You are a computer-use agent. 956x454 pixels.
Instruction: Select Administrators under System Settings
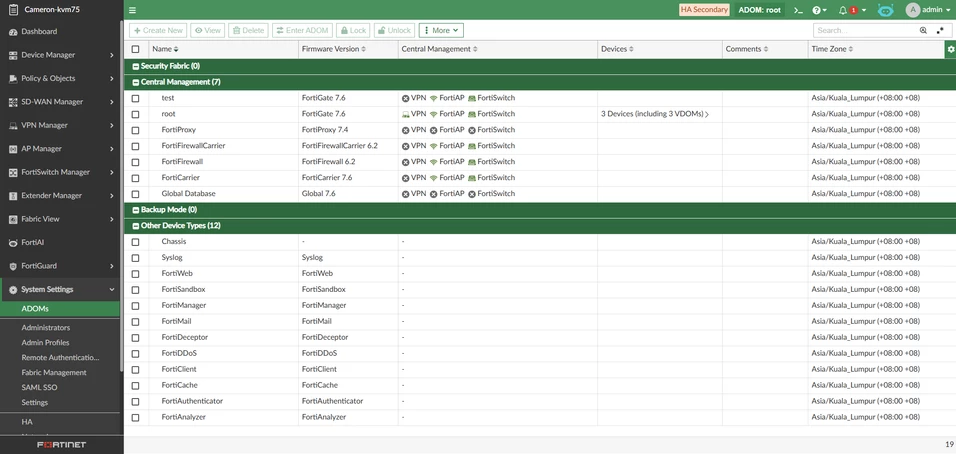point(46,327)
